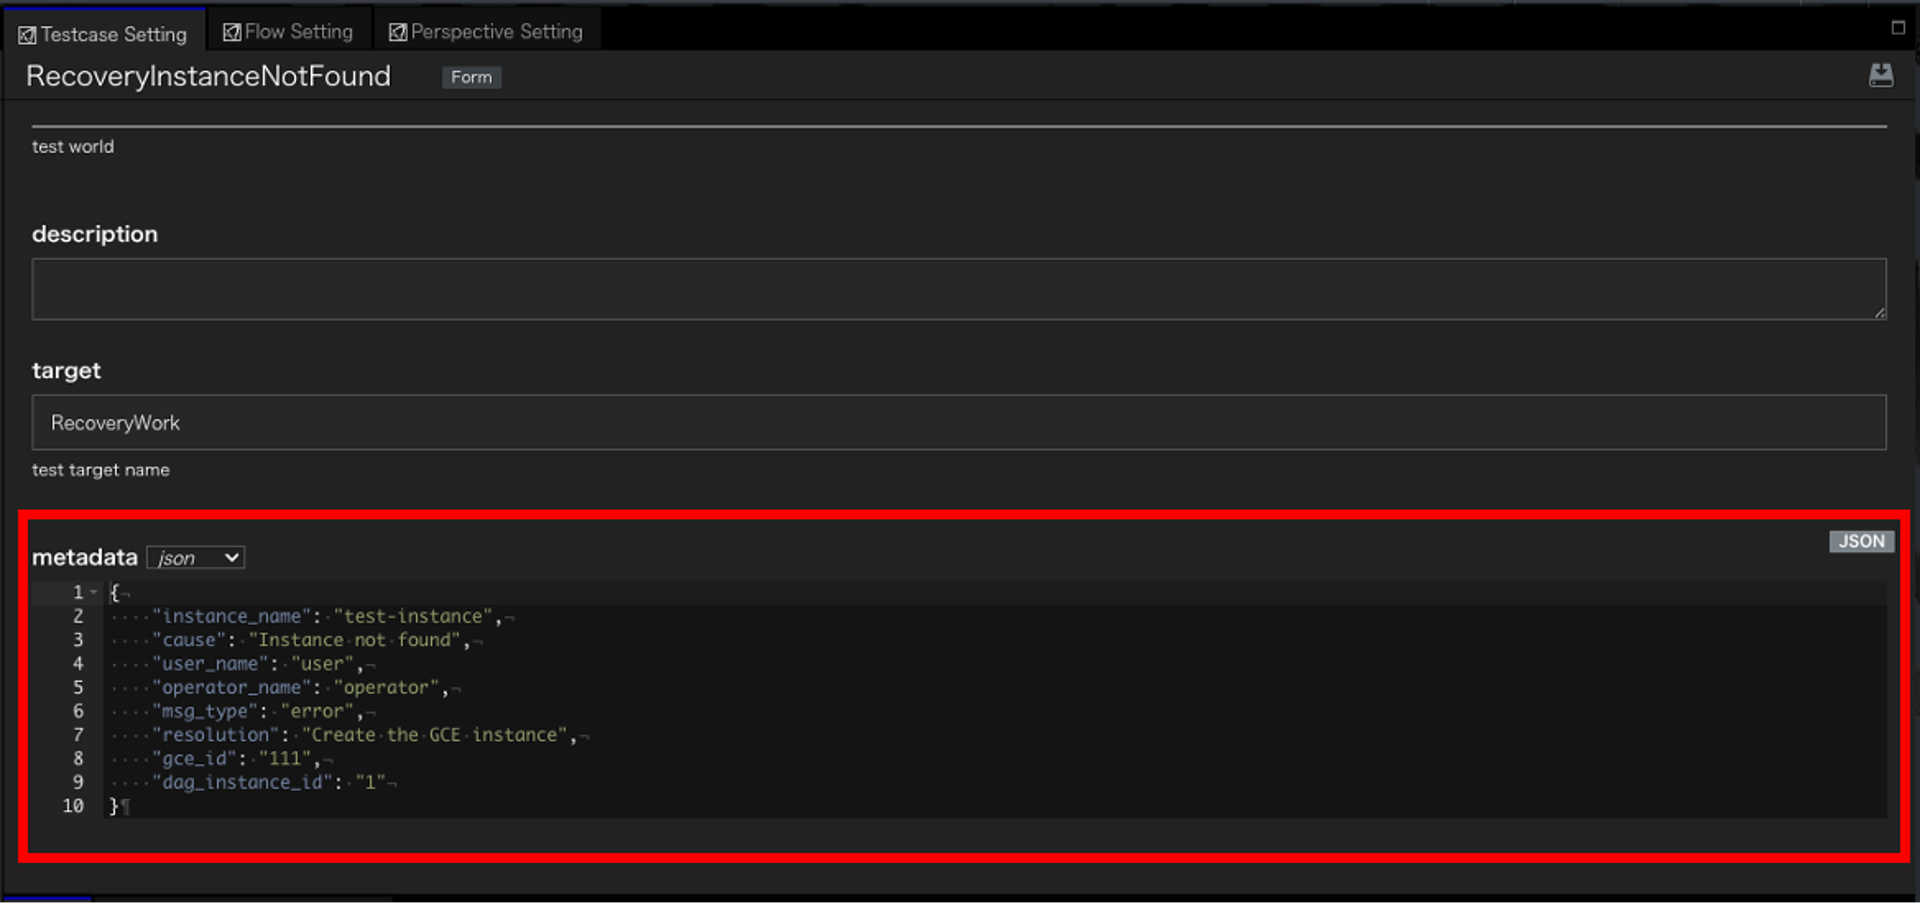Collapse the JSON object with line 1 fold arrow
Image resolution: width=1920 pixels, height=904 pixels.
pyautogui.click(x=94, y=592)
